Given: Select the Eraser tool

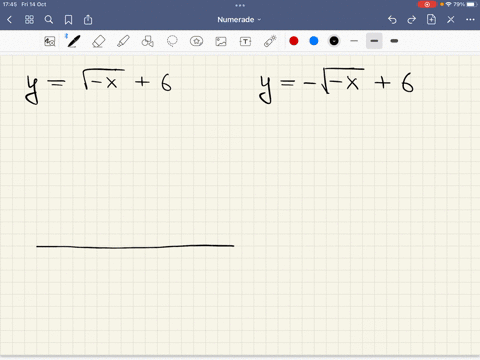Looking at the screenshot, I should (x=99, y=41).
